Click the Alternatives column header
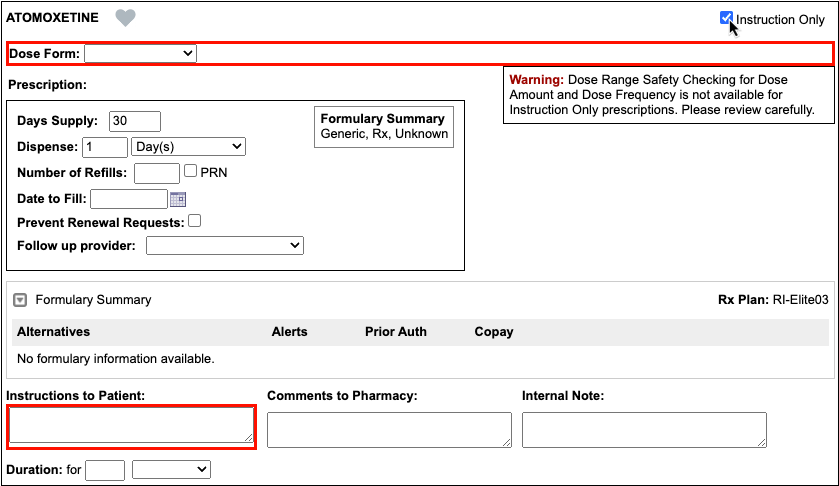839x486 pixels. coord(53,332)
